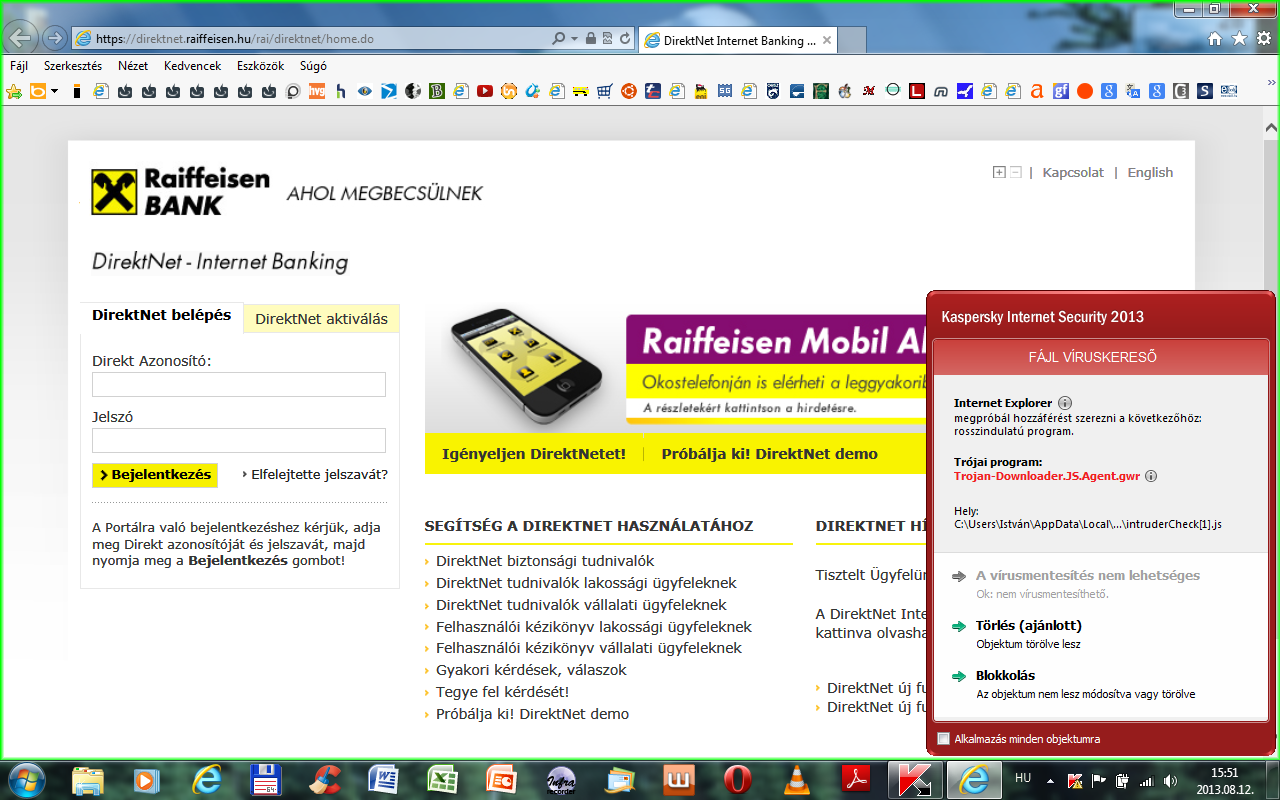Open 'Gyakori kérdések, válaszok' link
Image resolution: width=1280 pixels, height=800 pixels.
click(x=531, y=670)
